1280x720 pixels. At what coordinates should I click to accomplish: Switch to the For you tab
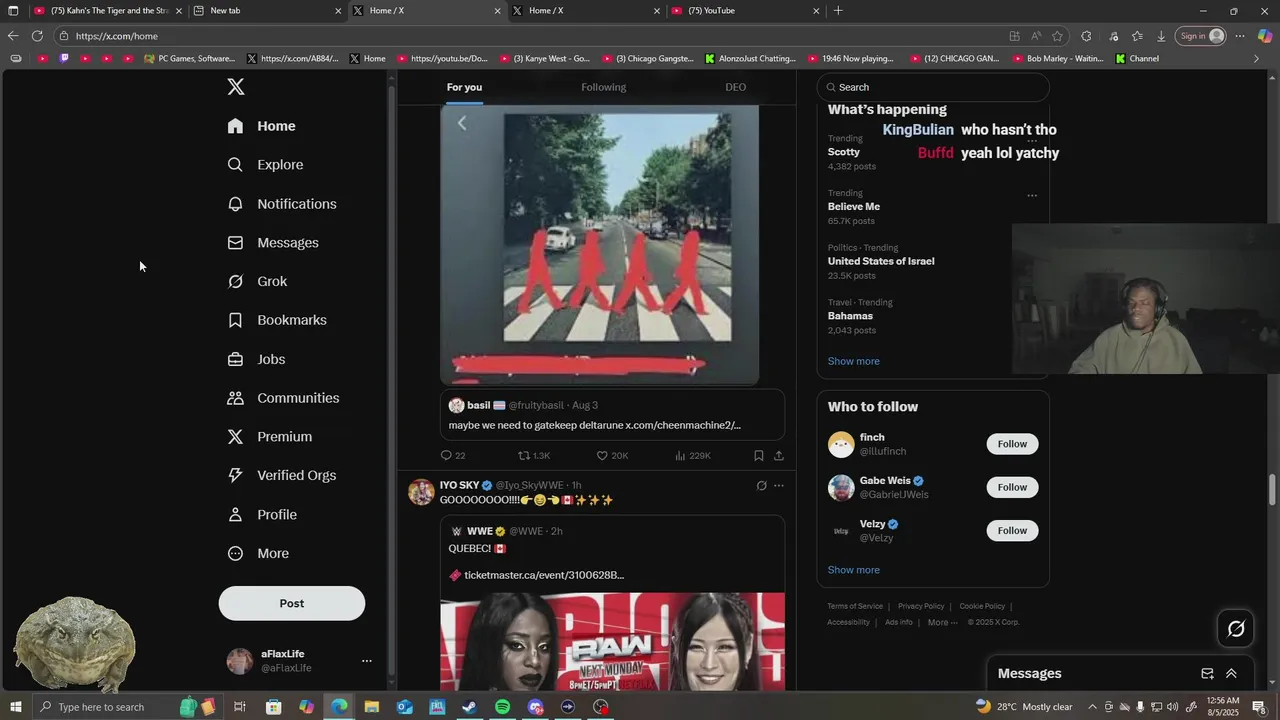(464, 87)
